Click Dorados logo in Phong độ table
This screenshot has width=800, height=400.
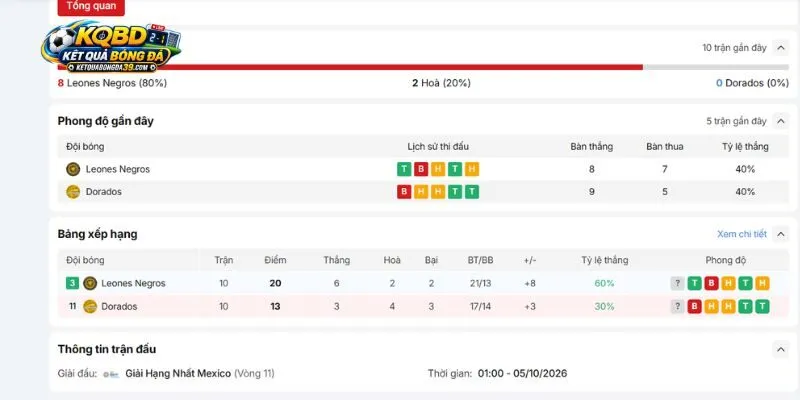(73, 192)
